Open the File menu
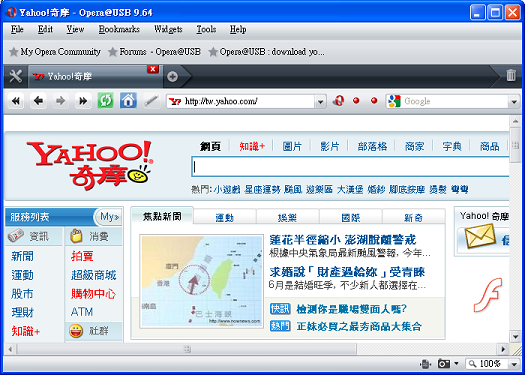Image resolution: width=525 pixels, height=375 pixels. 17,29
